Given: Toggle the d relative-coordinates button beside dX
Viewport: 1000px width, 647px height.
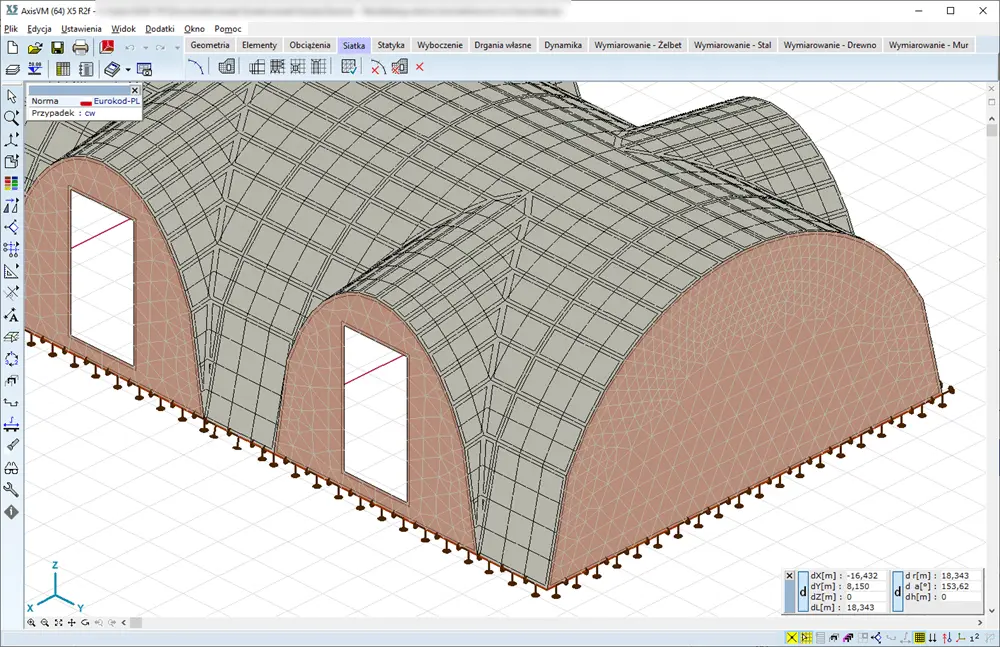Looking at the screenshot, I should (803, 591).
